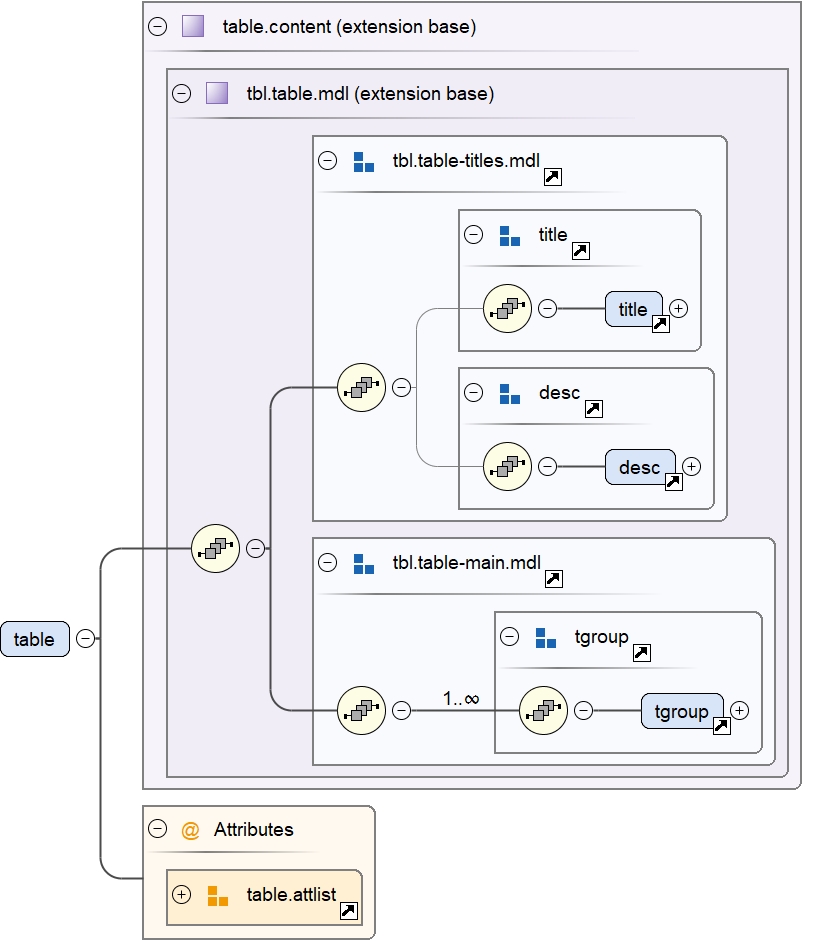Image resolution: width=830 pixels, height=941 pixels.
Task: Select the table root element node
Action: 35,639
